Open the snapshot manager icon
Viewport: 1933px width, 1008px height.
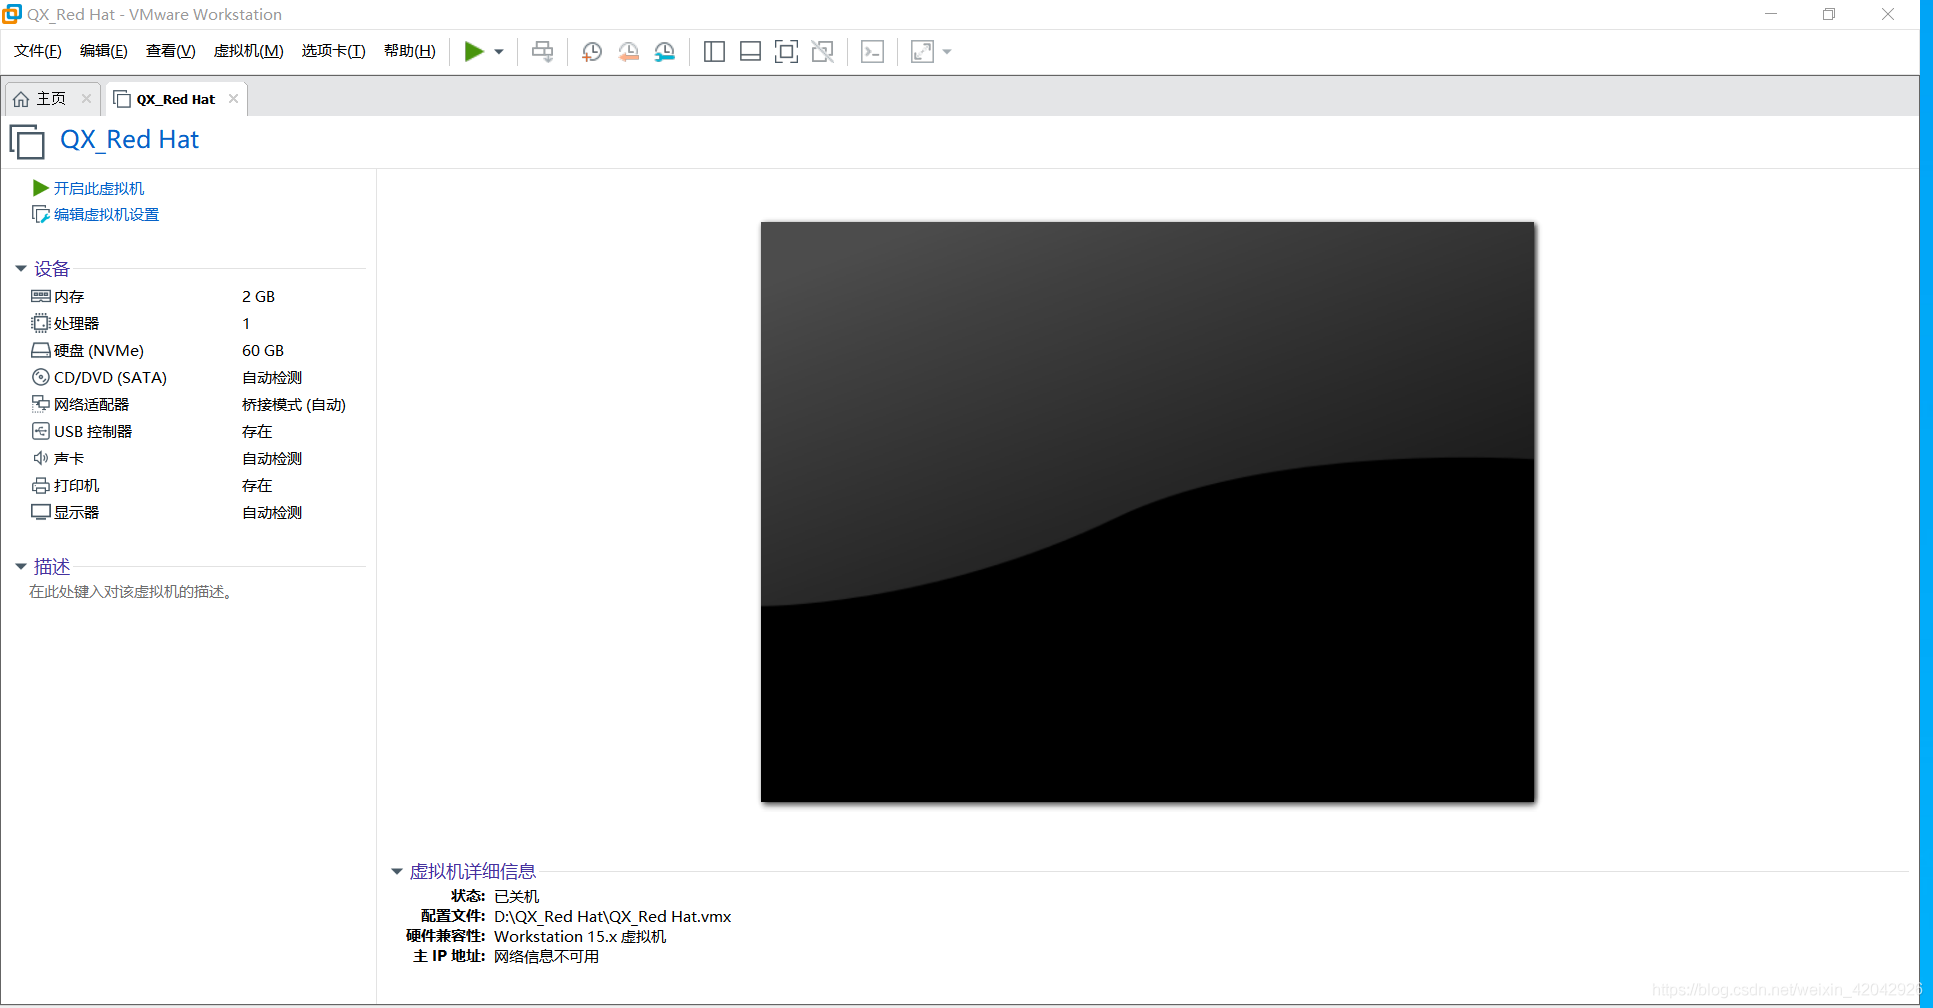(664, 52)
